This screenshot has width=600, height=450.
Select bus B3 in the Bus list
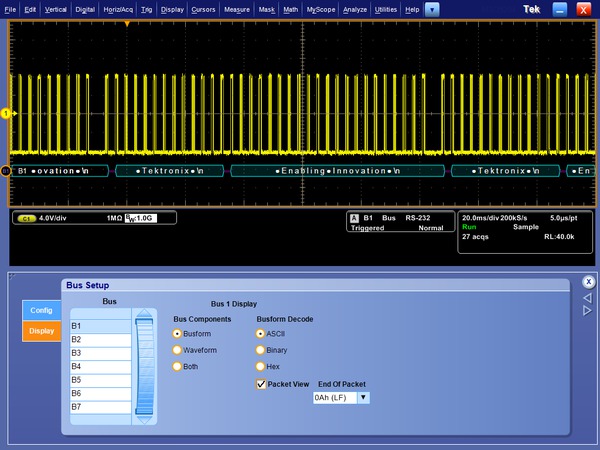point(99,353)
